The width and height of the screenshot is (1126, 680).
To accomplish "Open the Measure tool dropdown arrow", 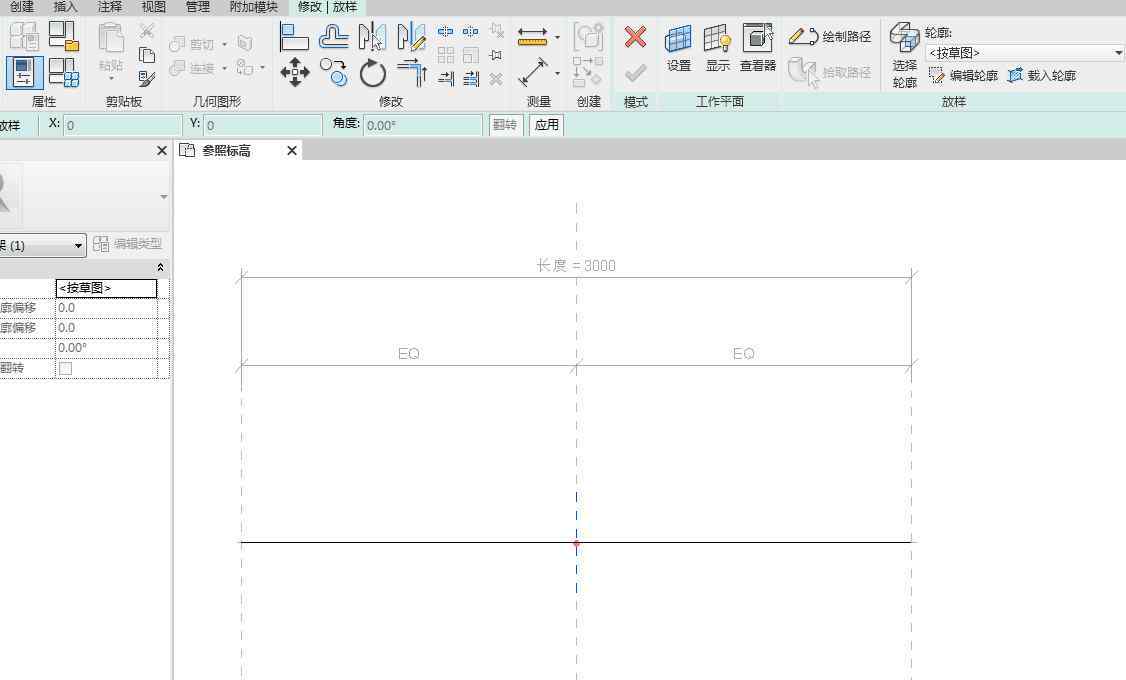I will pyautogui.click(x=557, y=37).
